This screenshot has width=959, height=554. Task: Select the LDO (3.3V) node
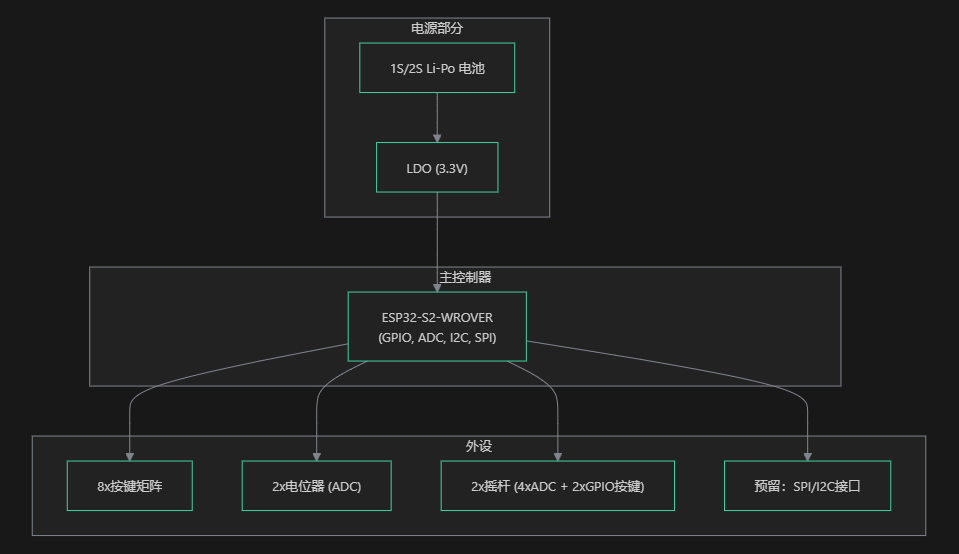[x=437, y=168]
